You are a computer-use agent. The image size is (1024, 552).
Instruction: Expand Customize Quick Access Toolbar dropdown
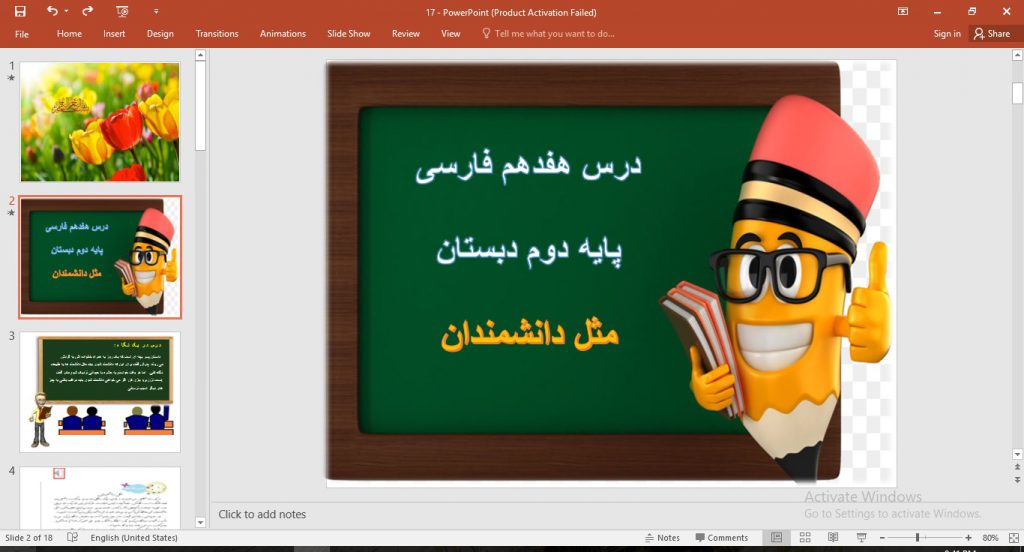[x=155, y=11]
